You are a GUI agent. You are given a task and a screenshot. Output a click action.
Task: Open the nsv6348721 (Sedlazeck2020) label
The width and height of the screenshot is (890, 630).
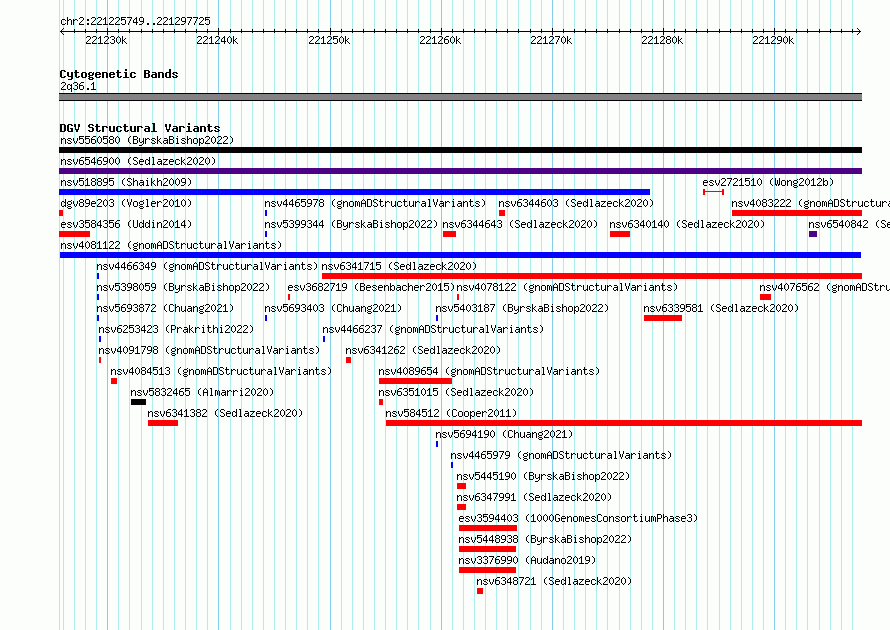click(x=554, y=581)
